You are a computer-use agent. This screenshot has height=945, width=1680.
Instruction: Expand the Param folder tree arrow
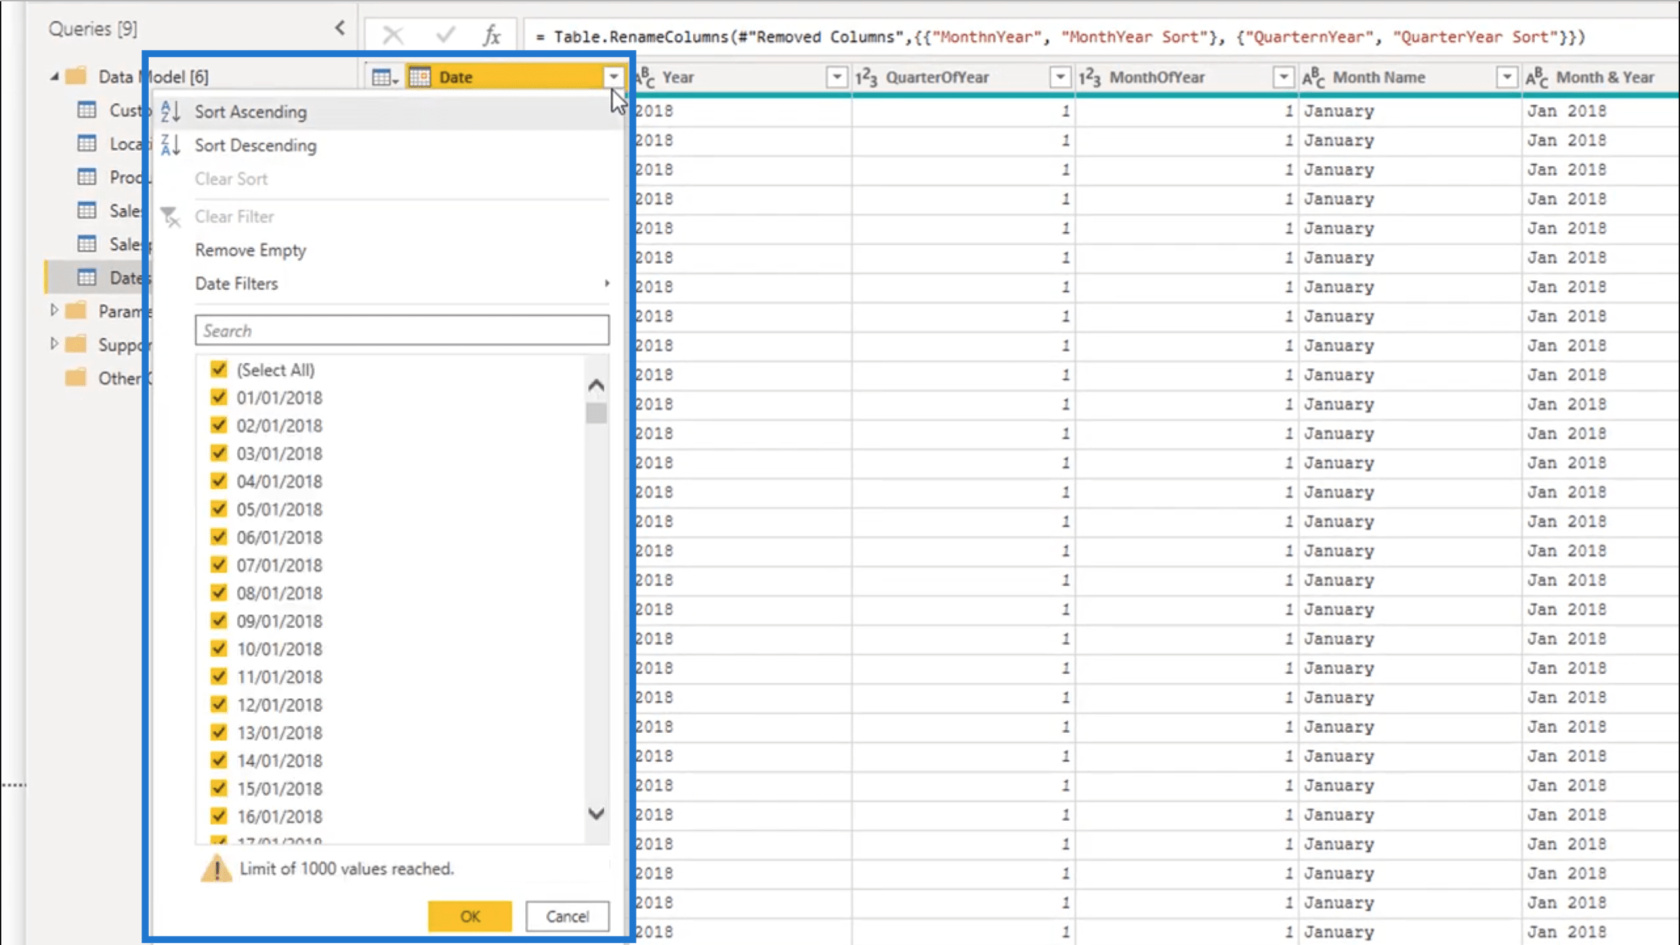[x=54, y=311]
